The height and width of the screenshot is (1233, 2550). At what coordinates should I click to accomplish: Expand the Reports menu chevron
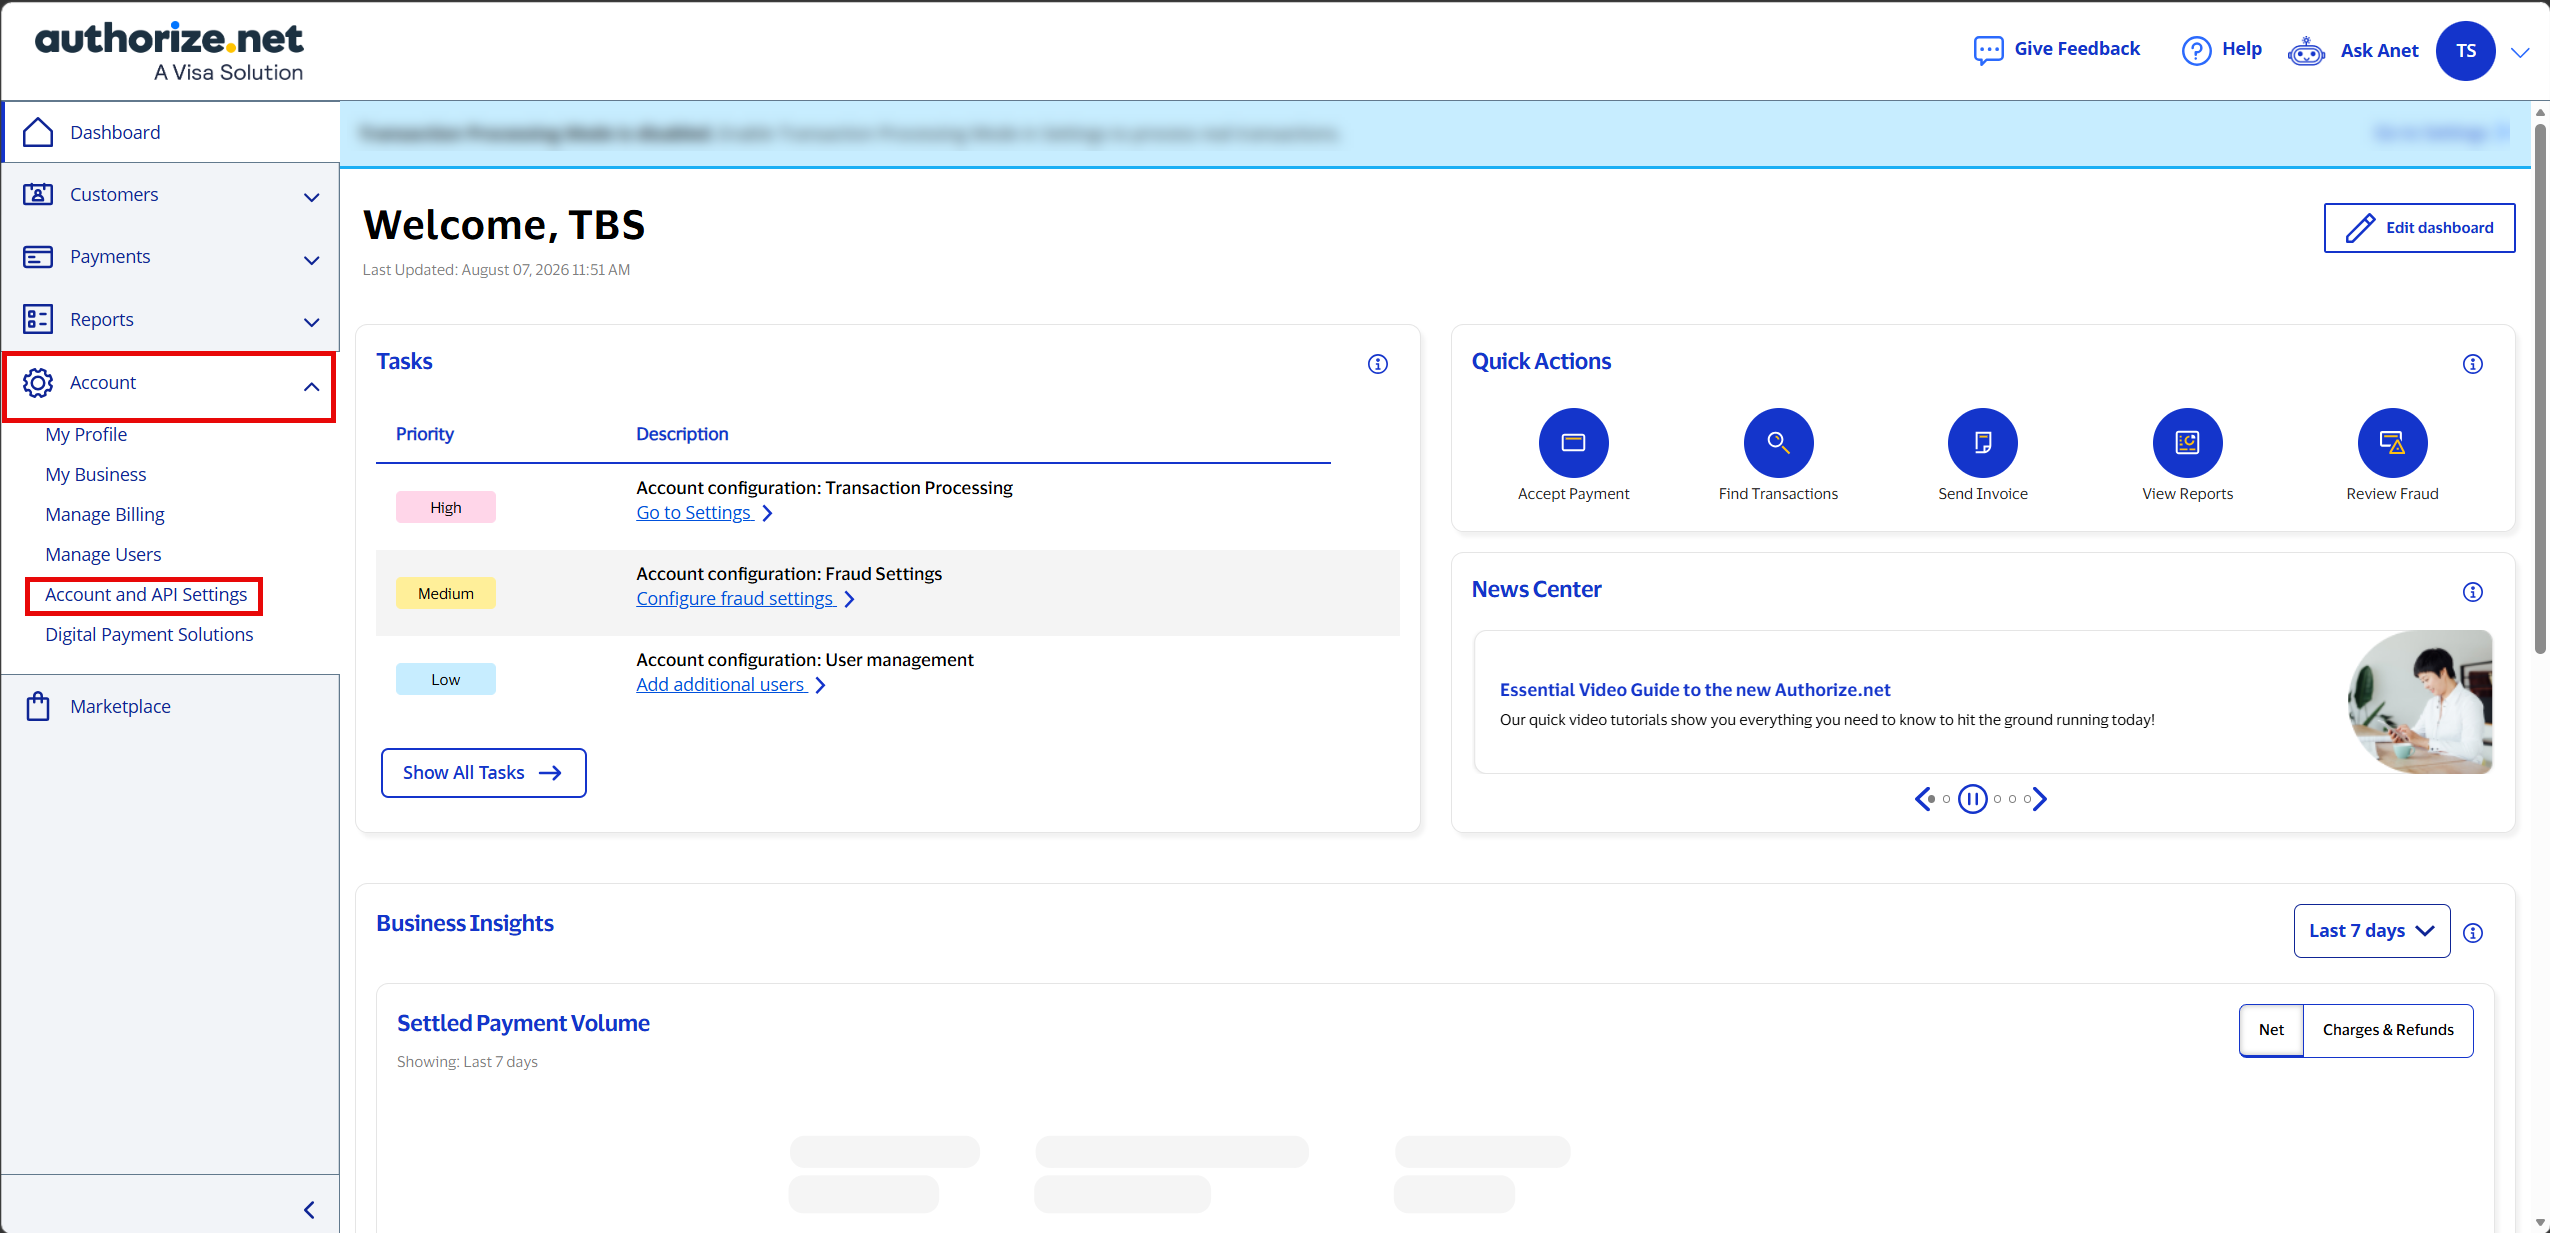click(x=312, y=322)
